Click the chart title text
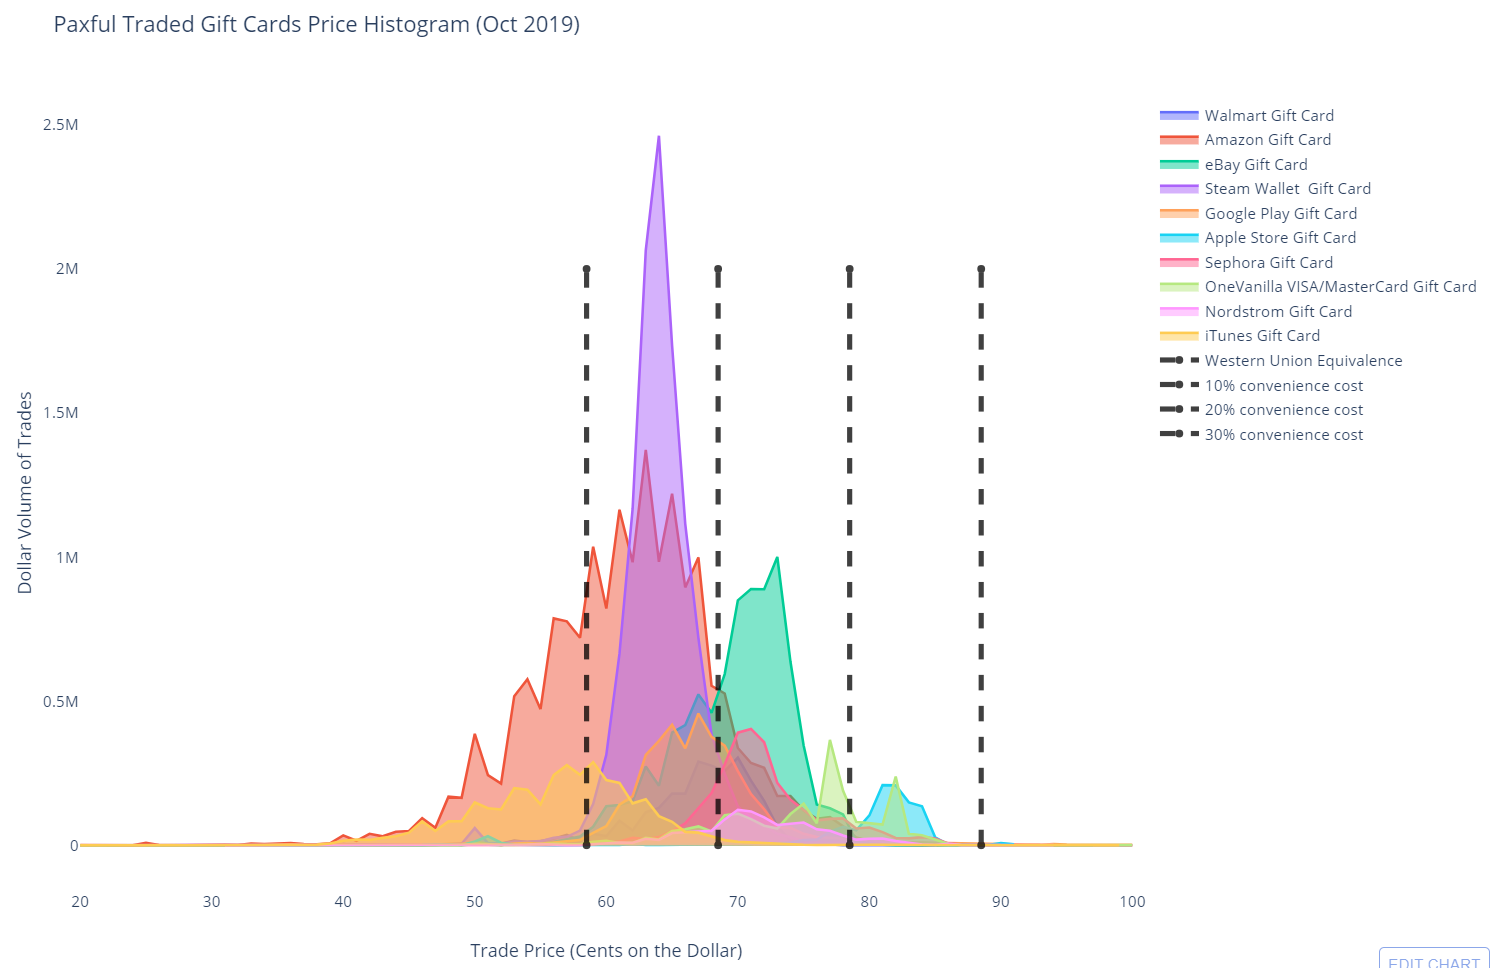Image resolution: width=1496 pixels, height=968 pixels. (x=317, y=24)
